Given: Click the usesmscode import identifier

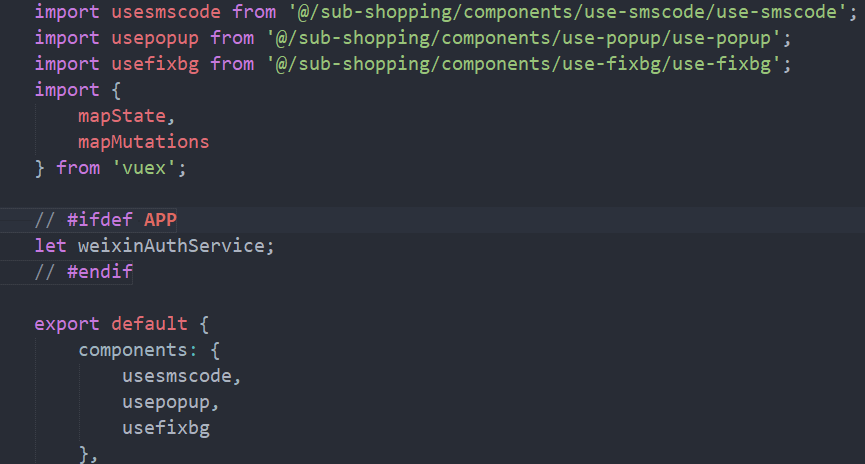Looking at the screenshot, I should (x=166, y=12).
